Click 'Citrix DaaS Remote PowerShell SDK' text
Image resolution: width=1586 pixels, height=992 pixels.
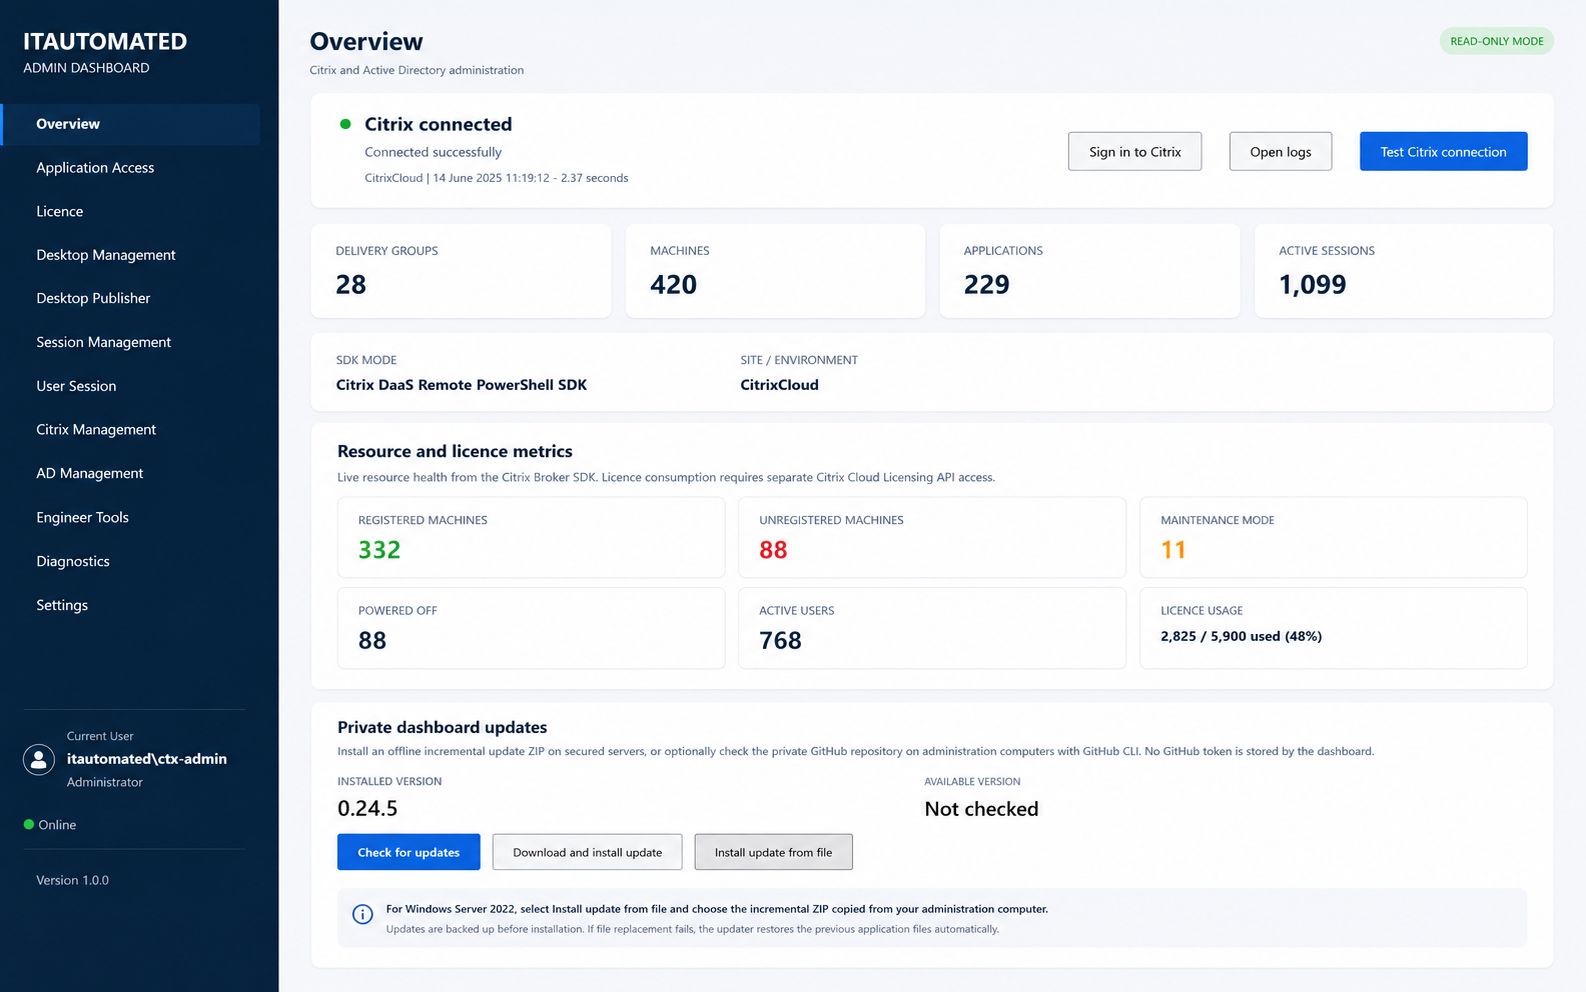[461, 385]
